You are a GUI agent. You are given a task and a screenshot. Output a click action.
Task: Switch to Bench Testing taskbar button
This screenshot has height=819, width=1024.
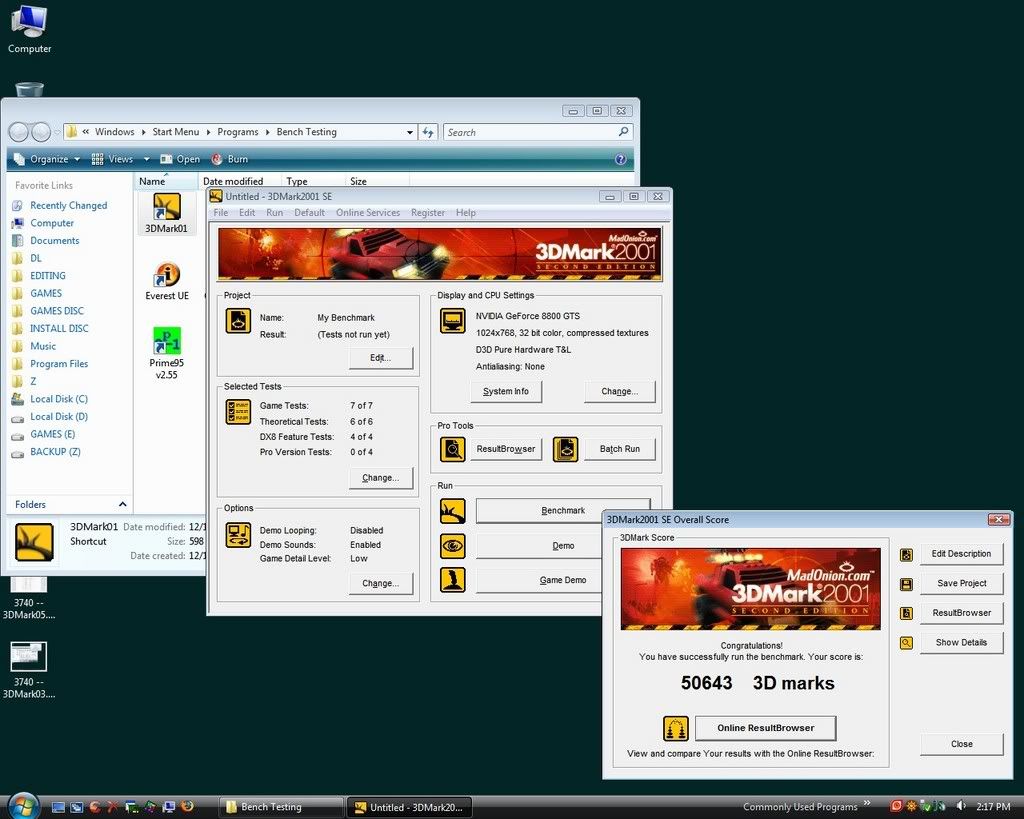(280, 807)
